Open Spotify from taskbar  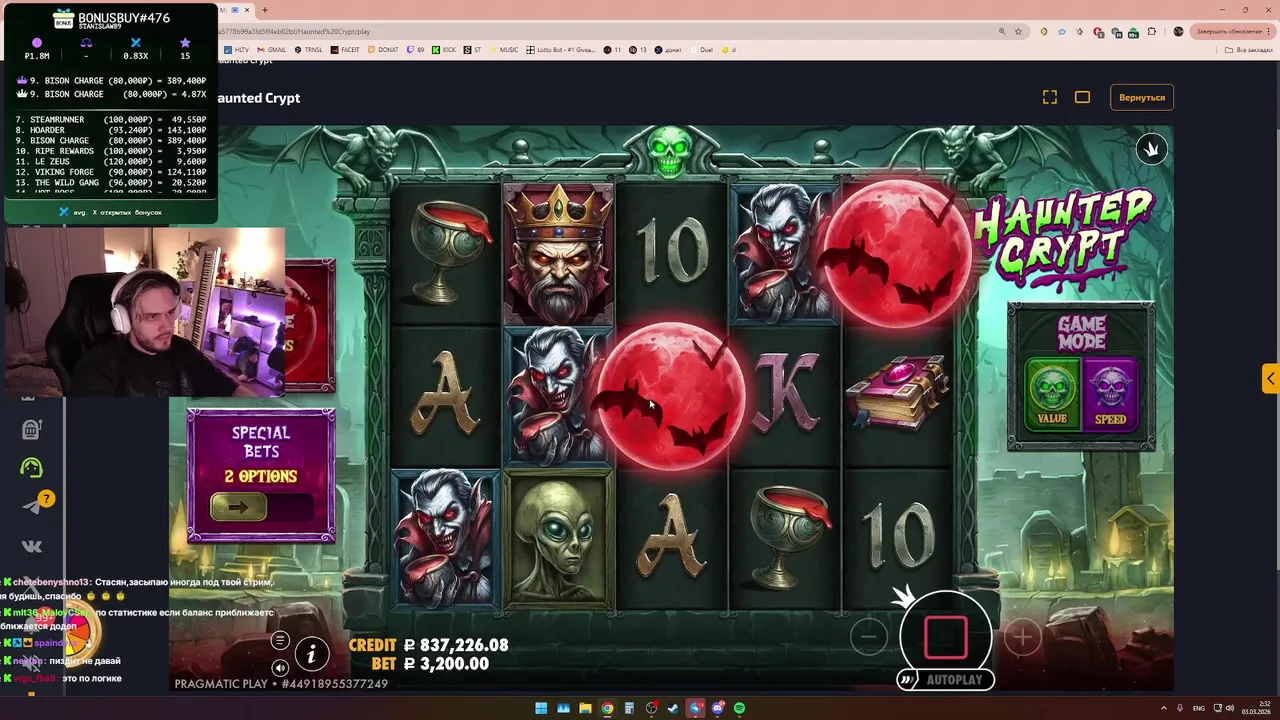739,708
